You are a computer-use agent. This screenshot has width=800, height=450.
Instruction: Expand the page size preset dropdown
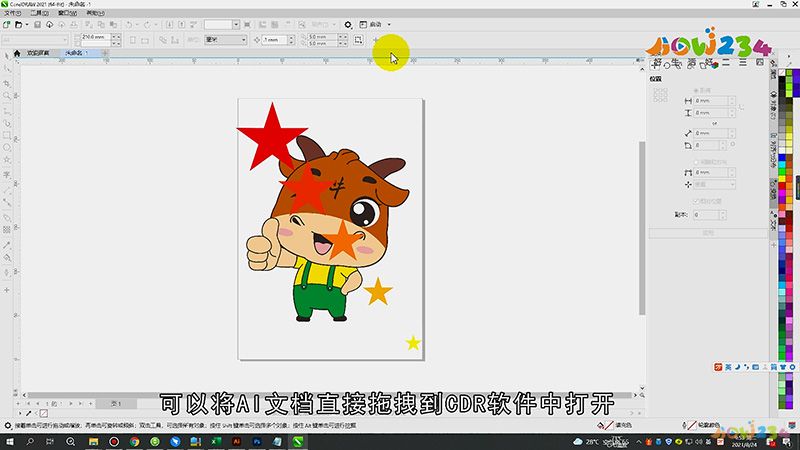(x=65, y=40)
